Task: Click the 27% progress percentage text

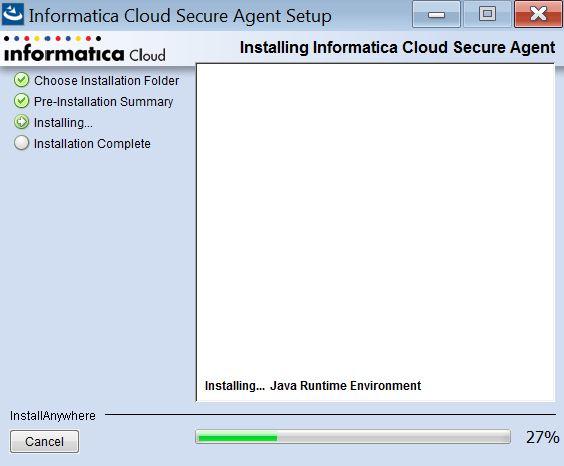Action: (542, 437)
